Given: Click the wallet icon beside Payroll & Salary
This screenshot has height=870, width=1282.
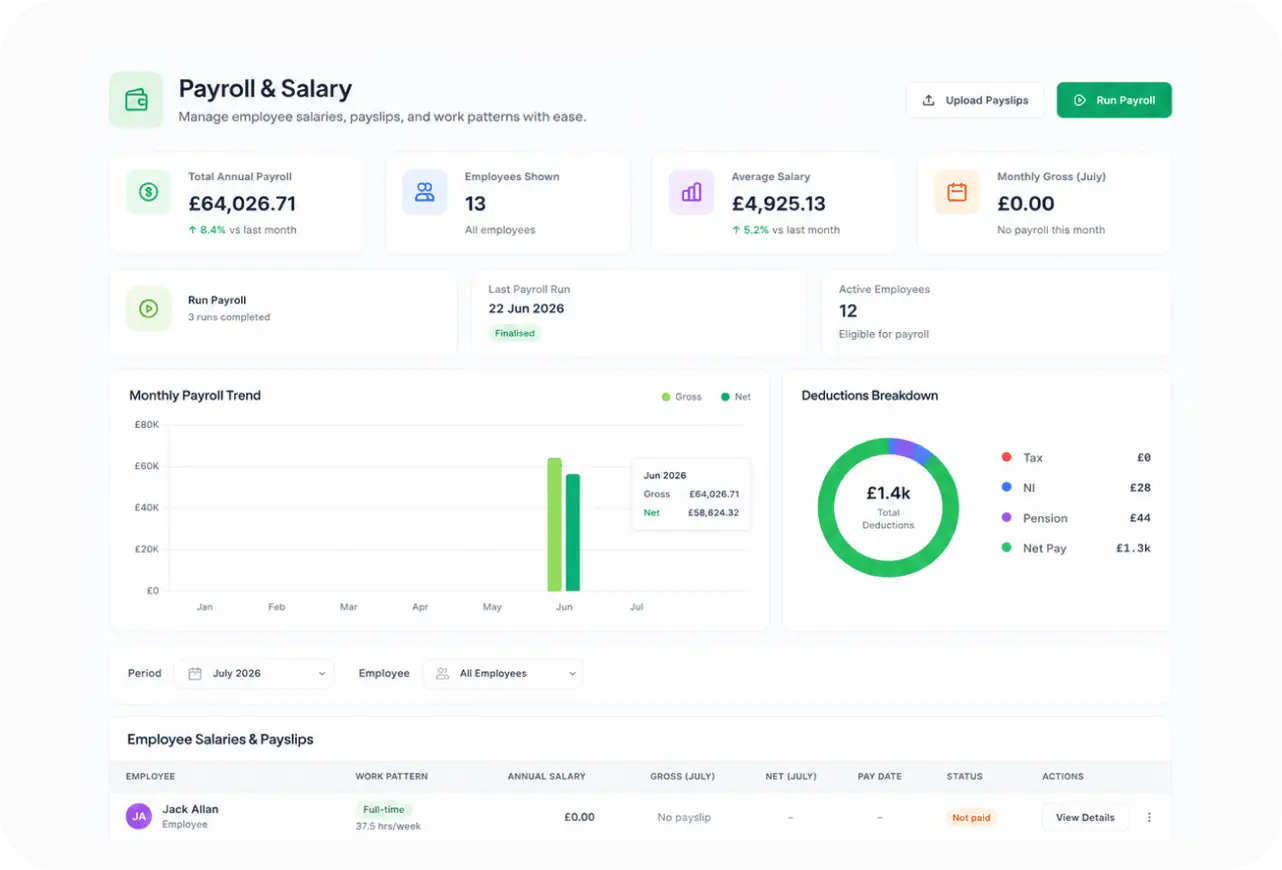Looking at the screenshot, I should point(136,100).
